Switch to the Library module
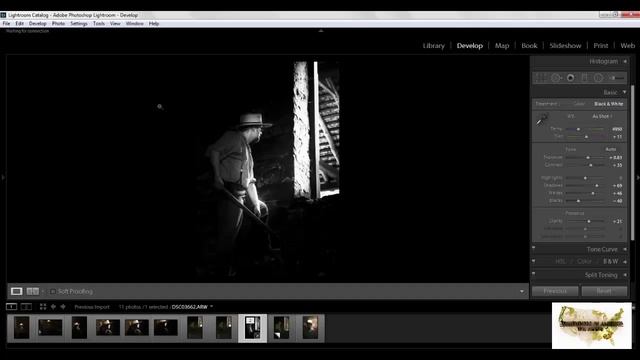Viewport: 640px width, 360px height. pos(433,46)
